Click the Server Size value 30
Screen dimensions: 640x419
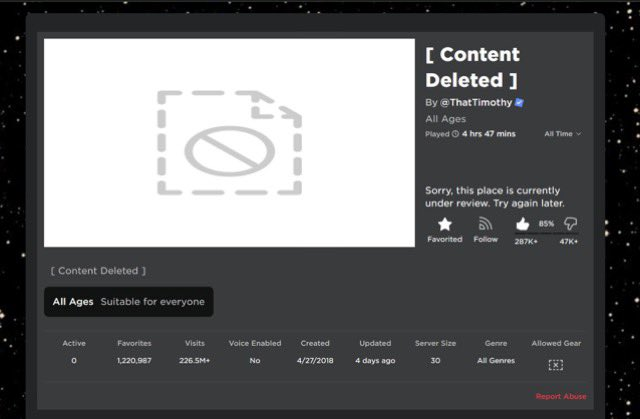click(436, 361)
